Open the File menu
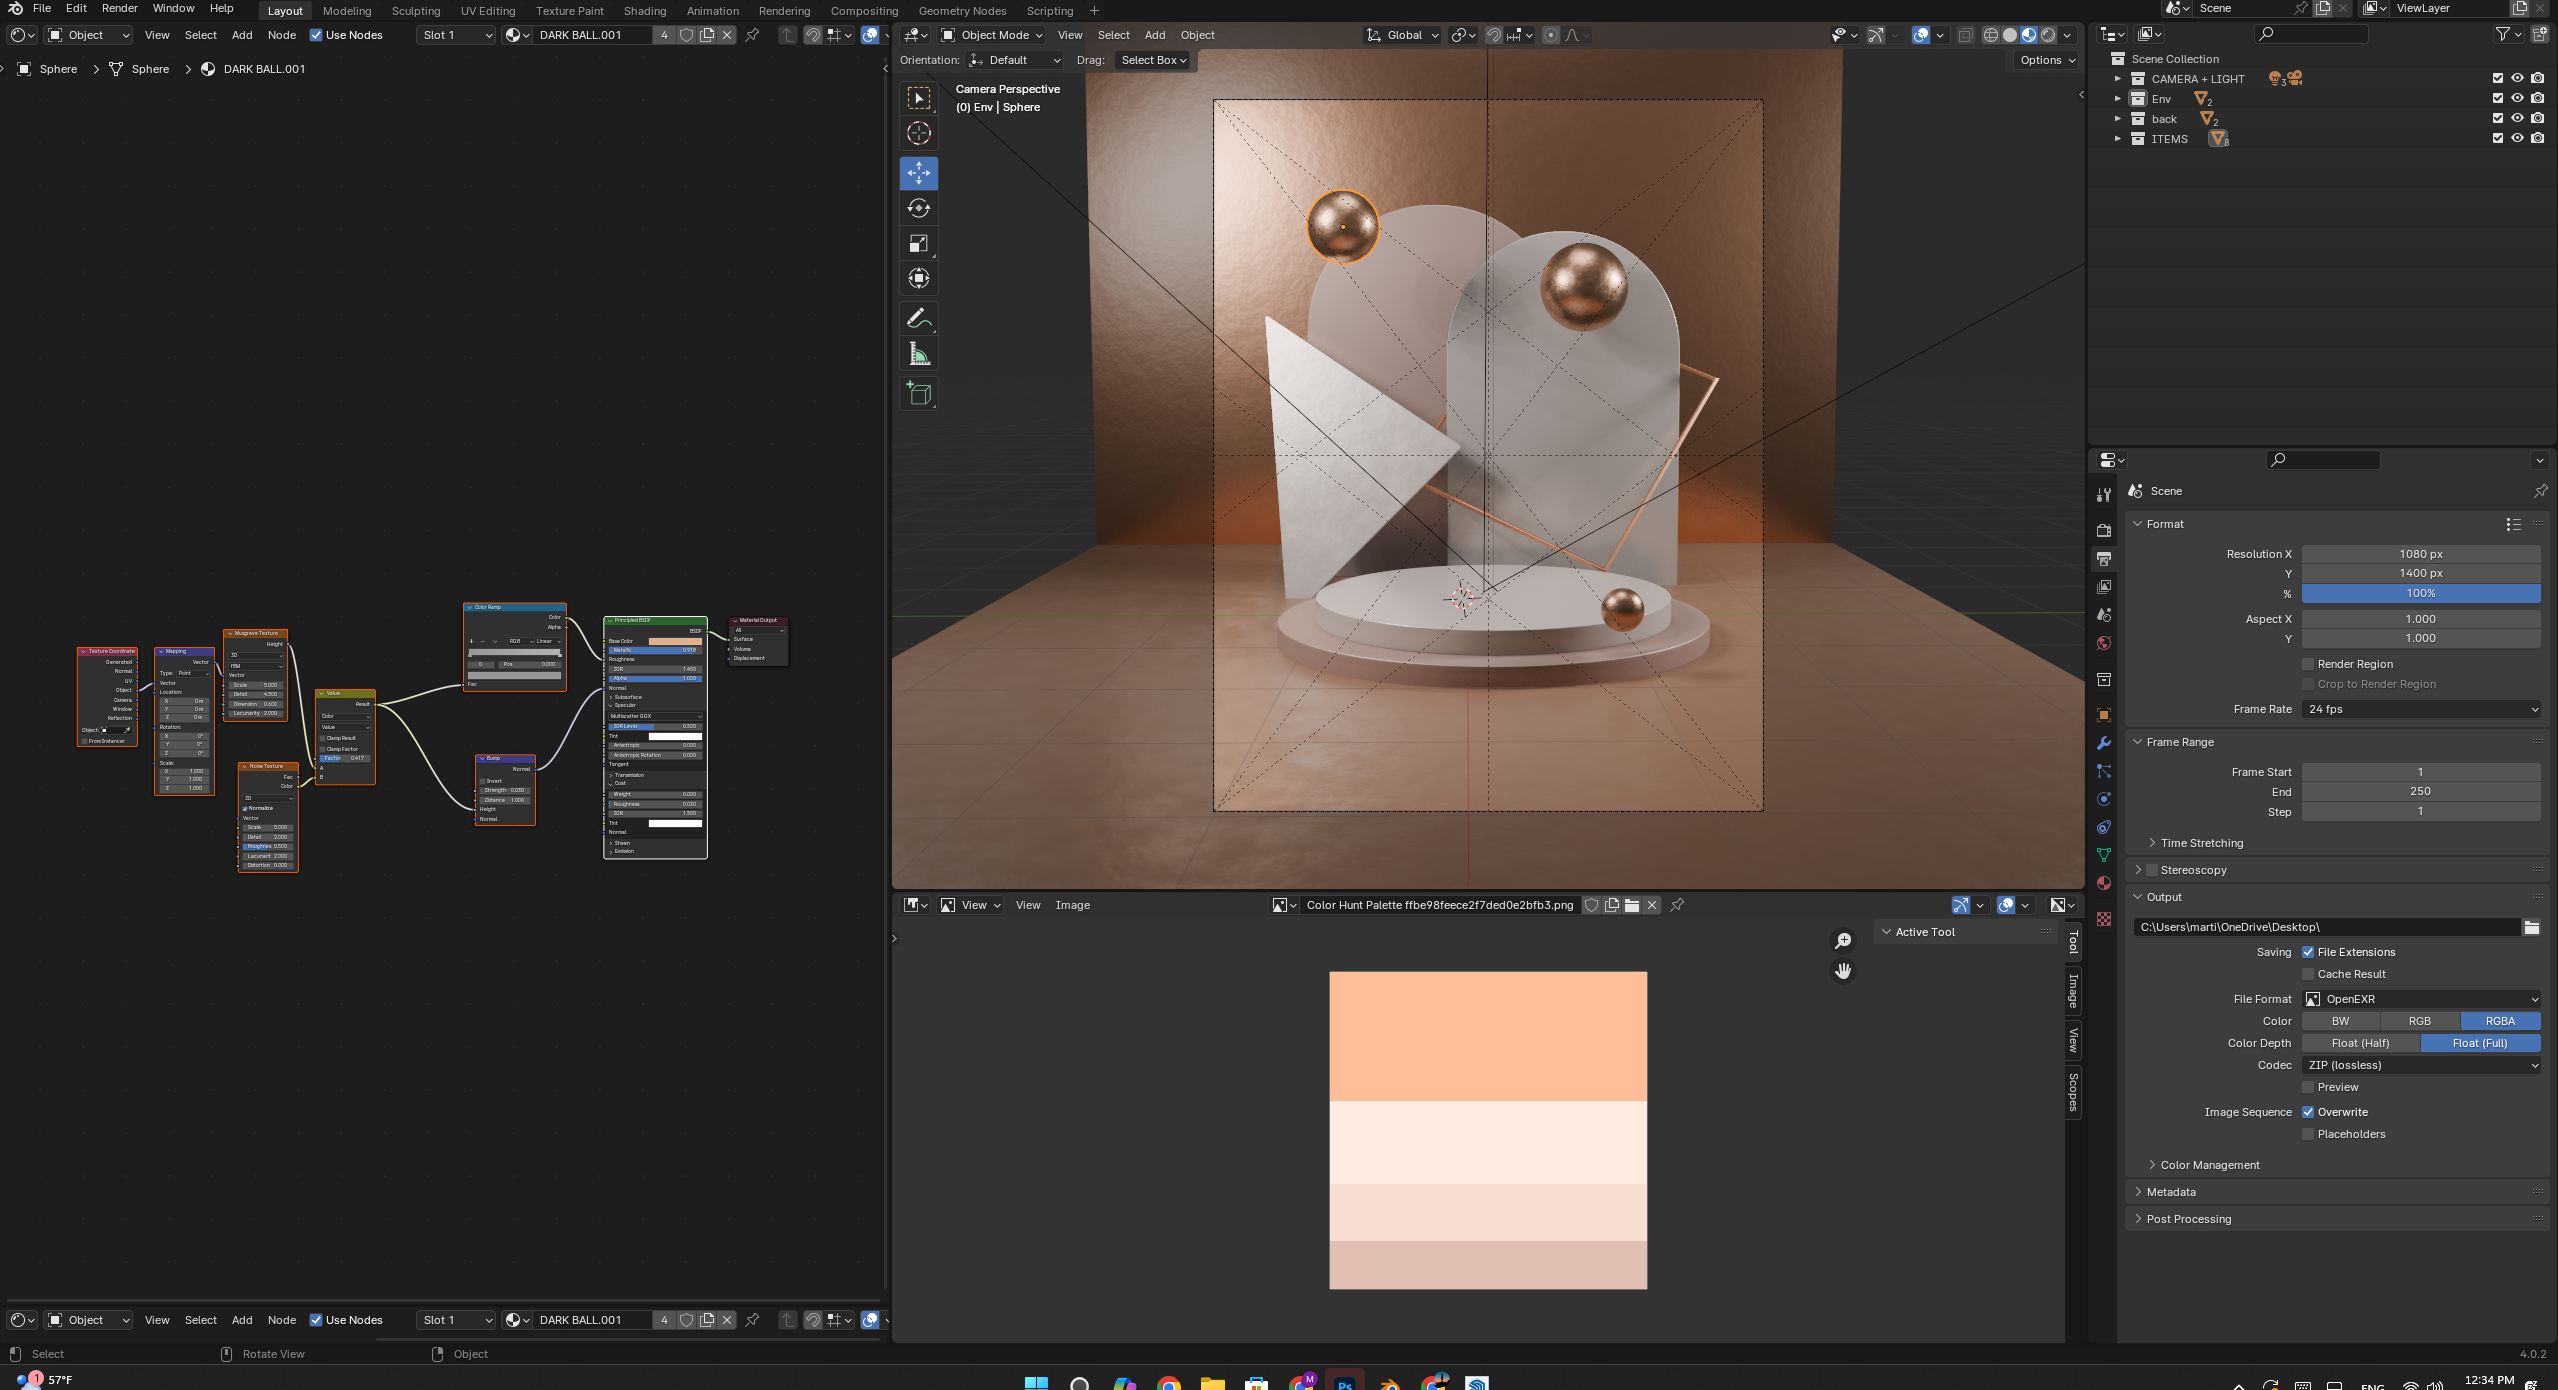Viewport: 2558px width, 1390px height. point(42,8)
